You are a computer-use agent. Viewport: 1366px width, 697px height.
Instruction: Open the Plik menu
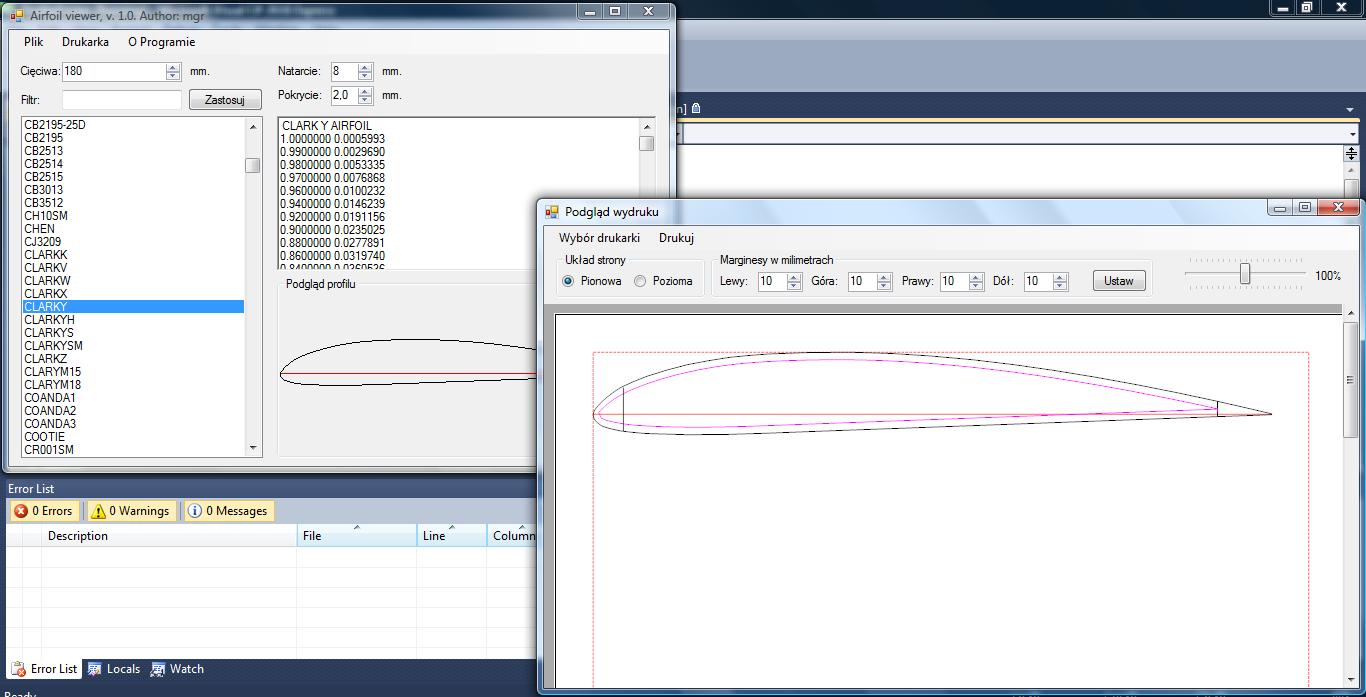click(34, 42)
